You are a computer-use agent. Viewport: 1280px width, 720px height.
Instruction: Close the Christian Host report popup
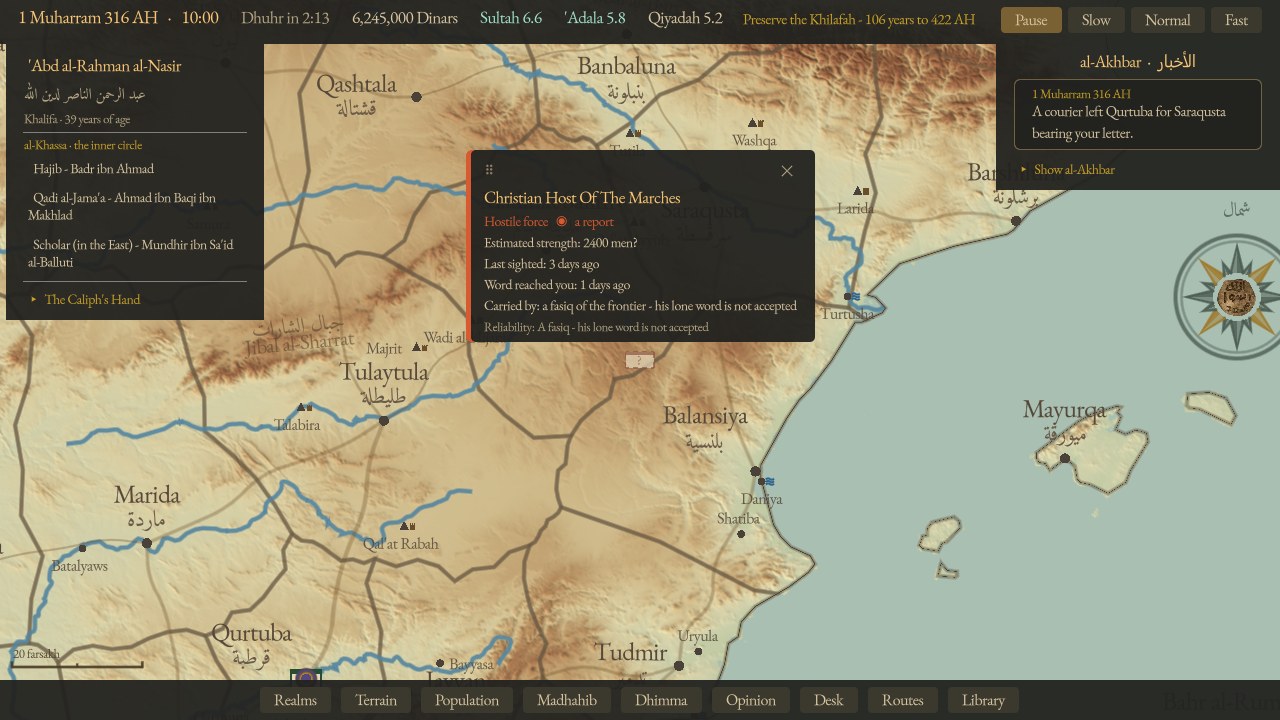coord(787,171)
